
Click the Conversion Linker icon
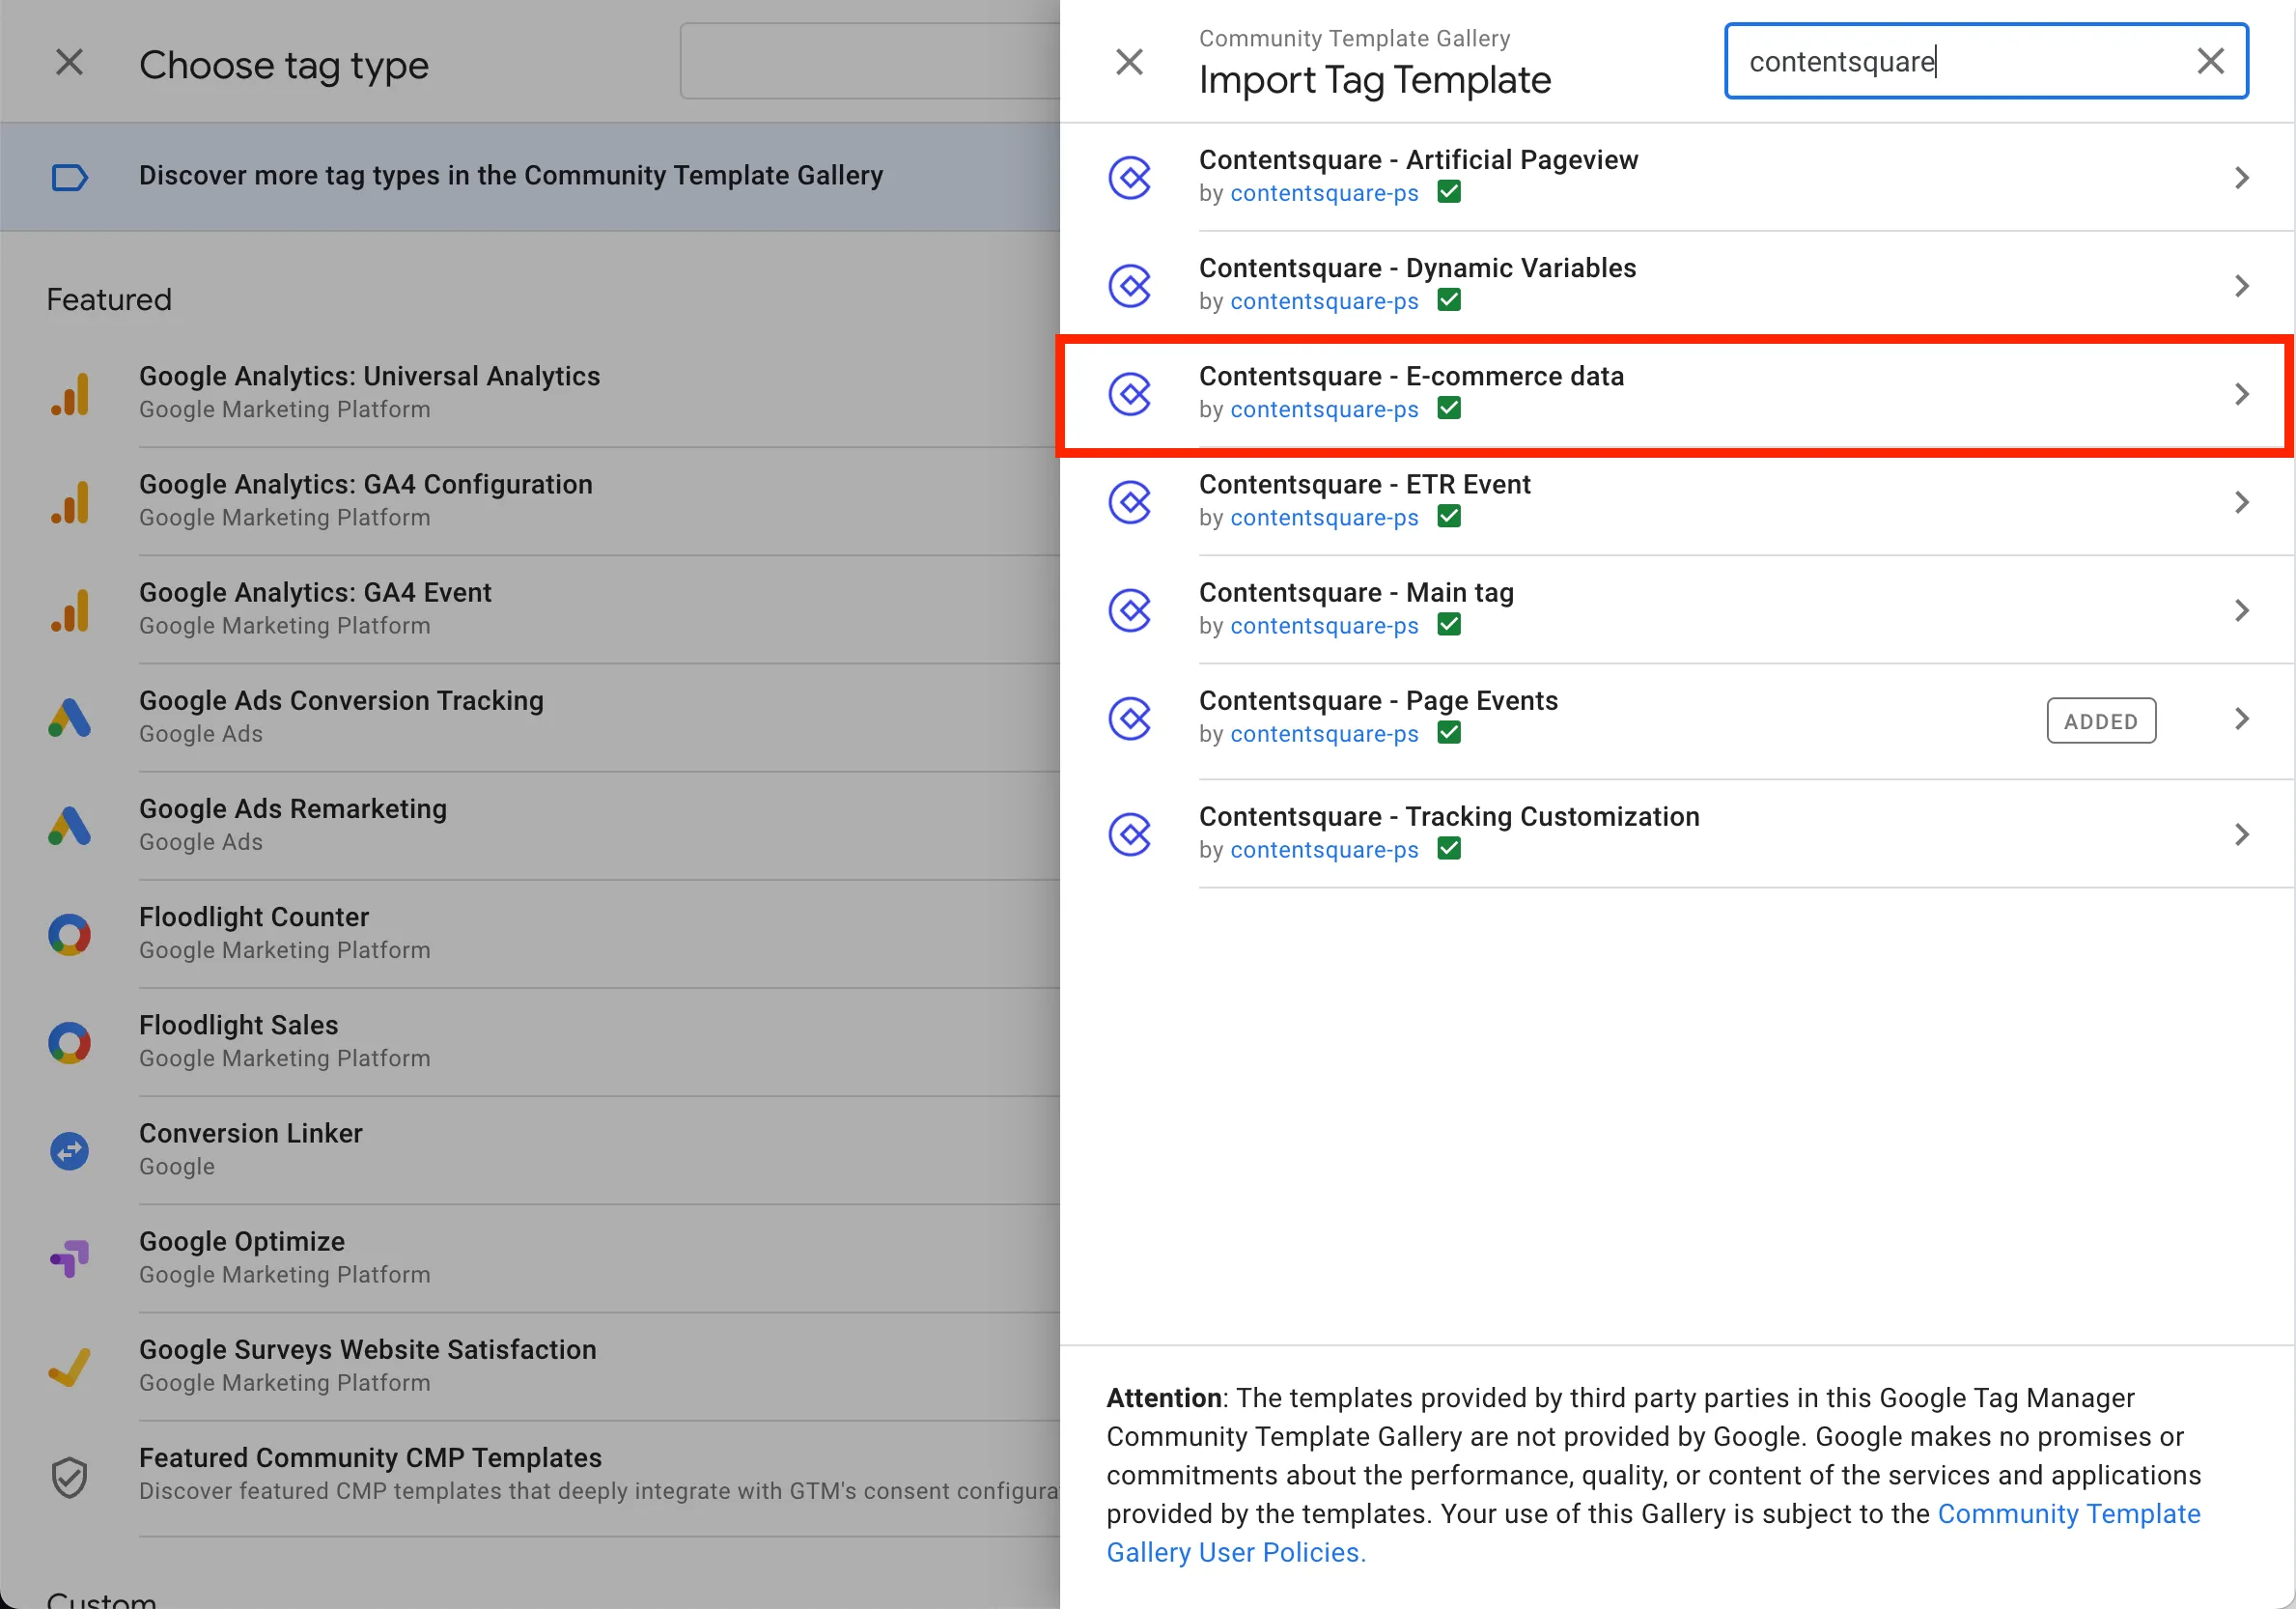(70, 1151)
